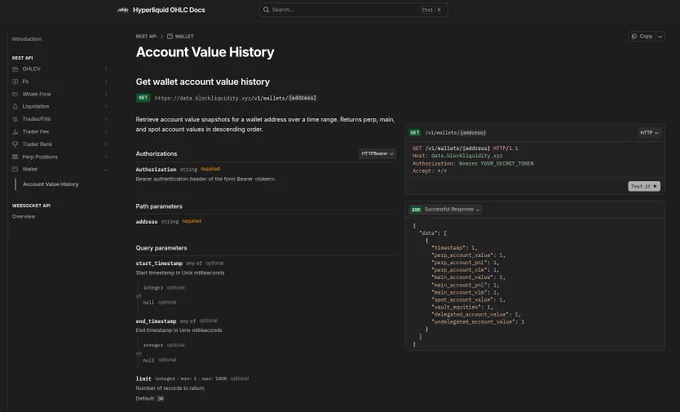This screenshot has width=680, height=412.
Task: Click the Hyperliquid OHLC Docs title
Action: pos(169,10)
